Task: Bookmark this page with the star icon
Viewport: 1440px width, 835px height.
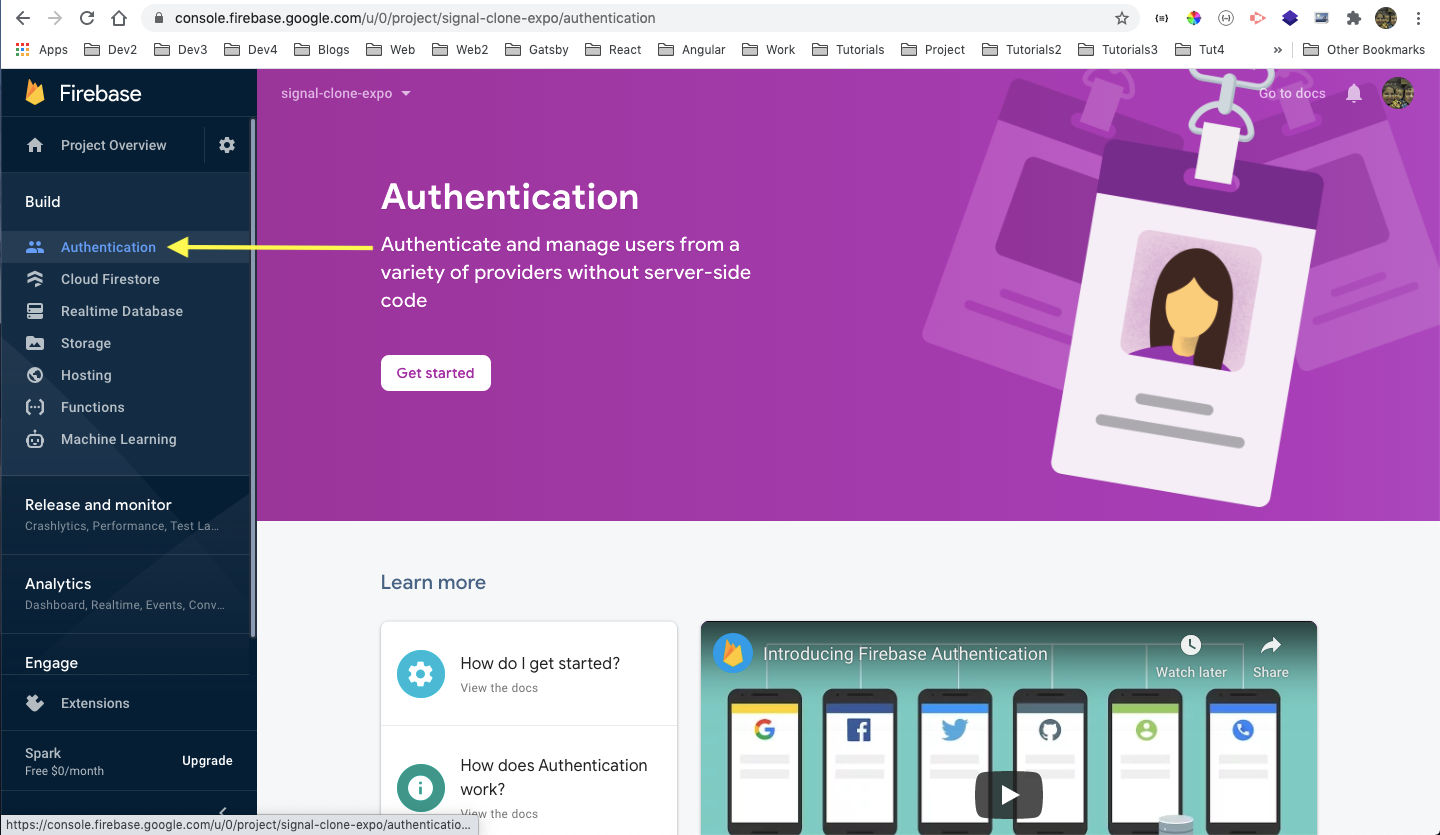Action: point(1121,18)
